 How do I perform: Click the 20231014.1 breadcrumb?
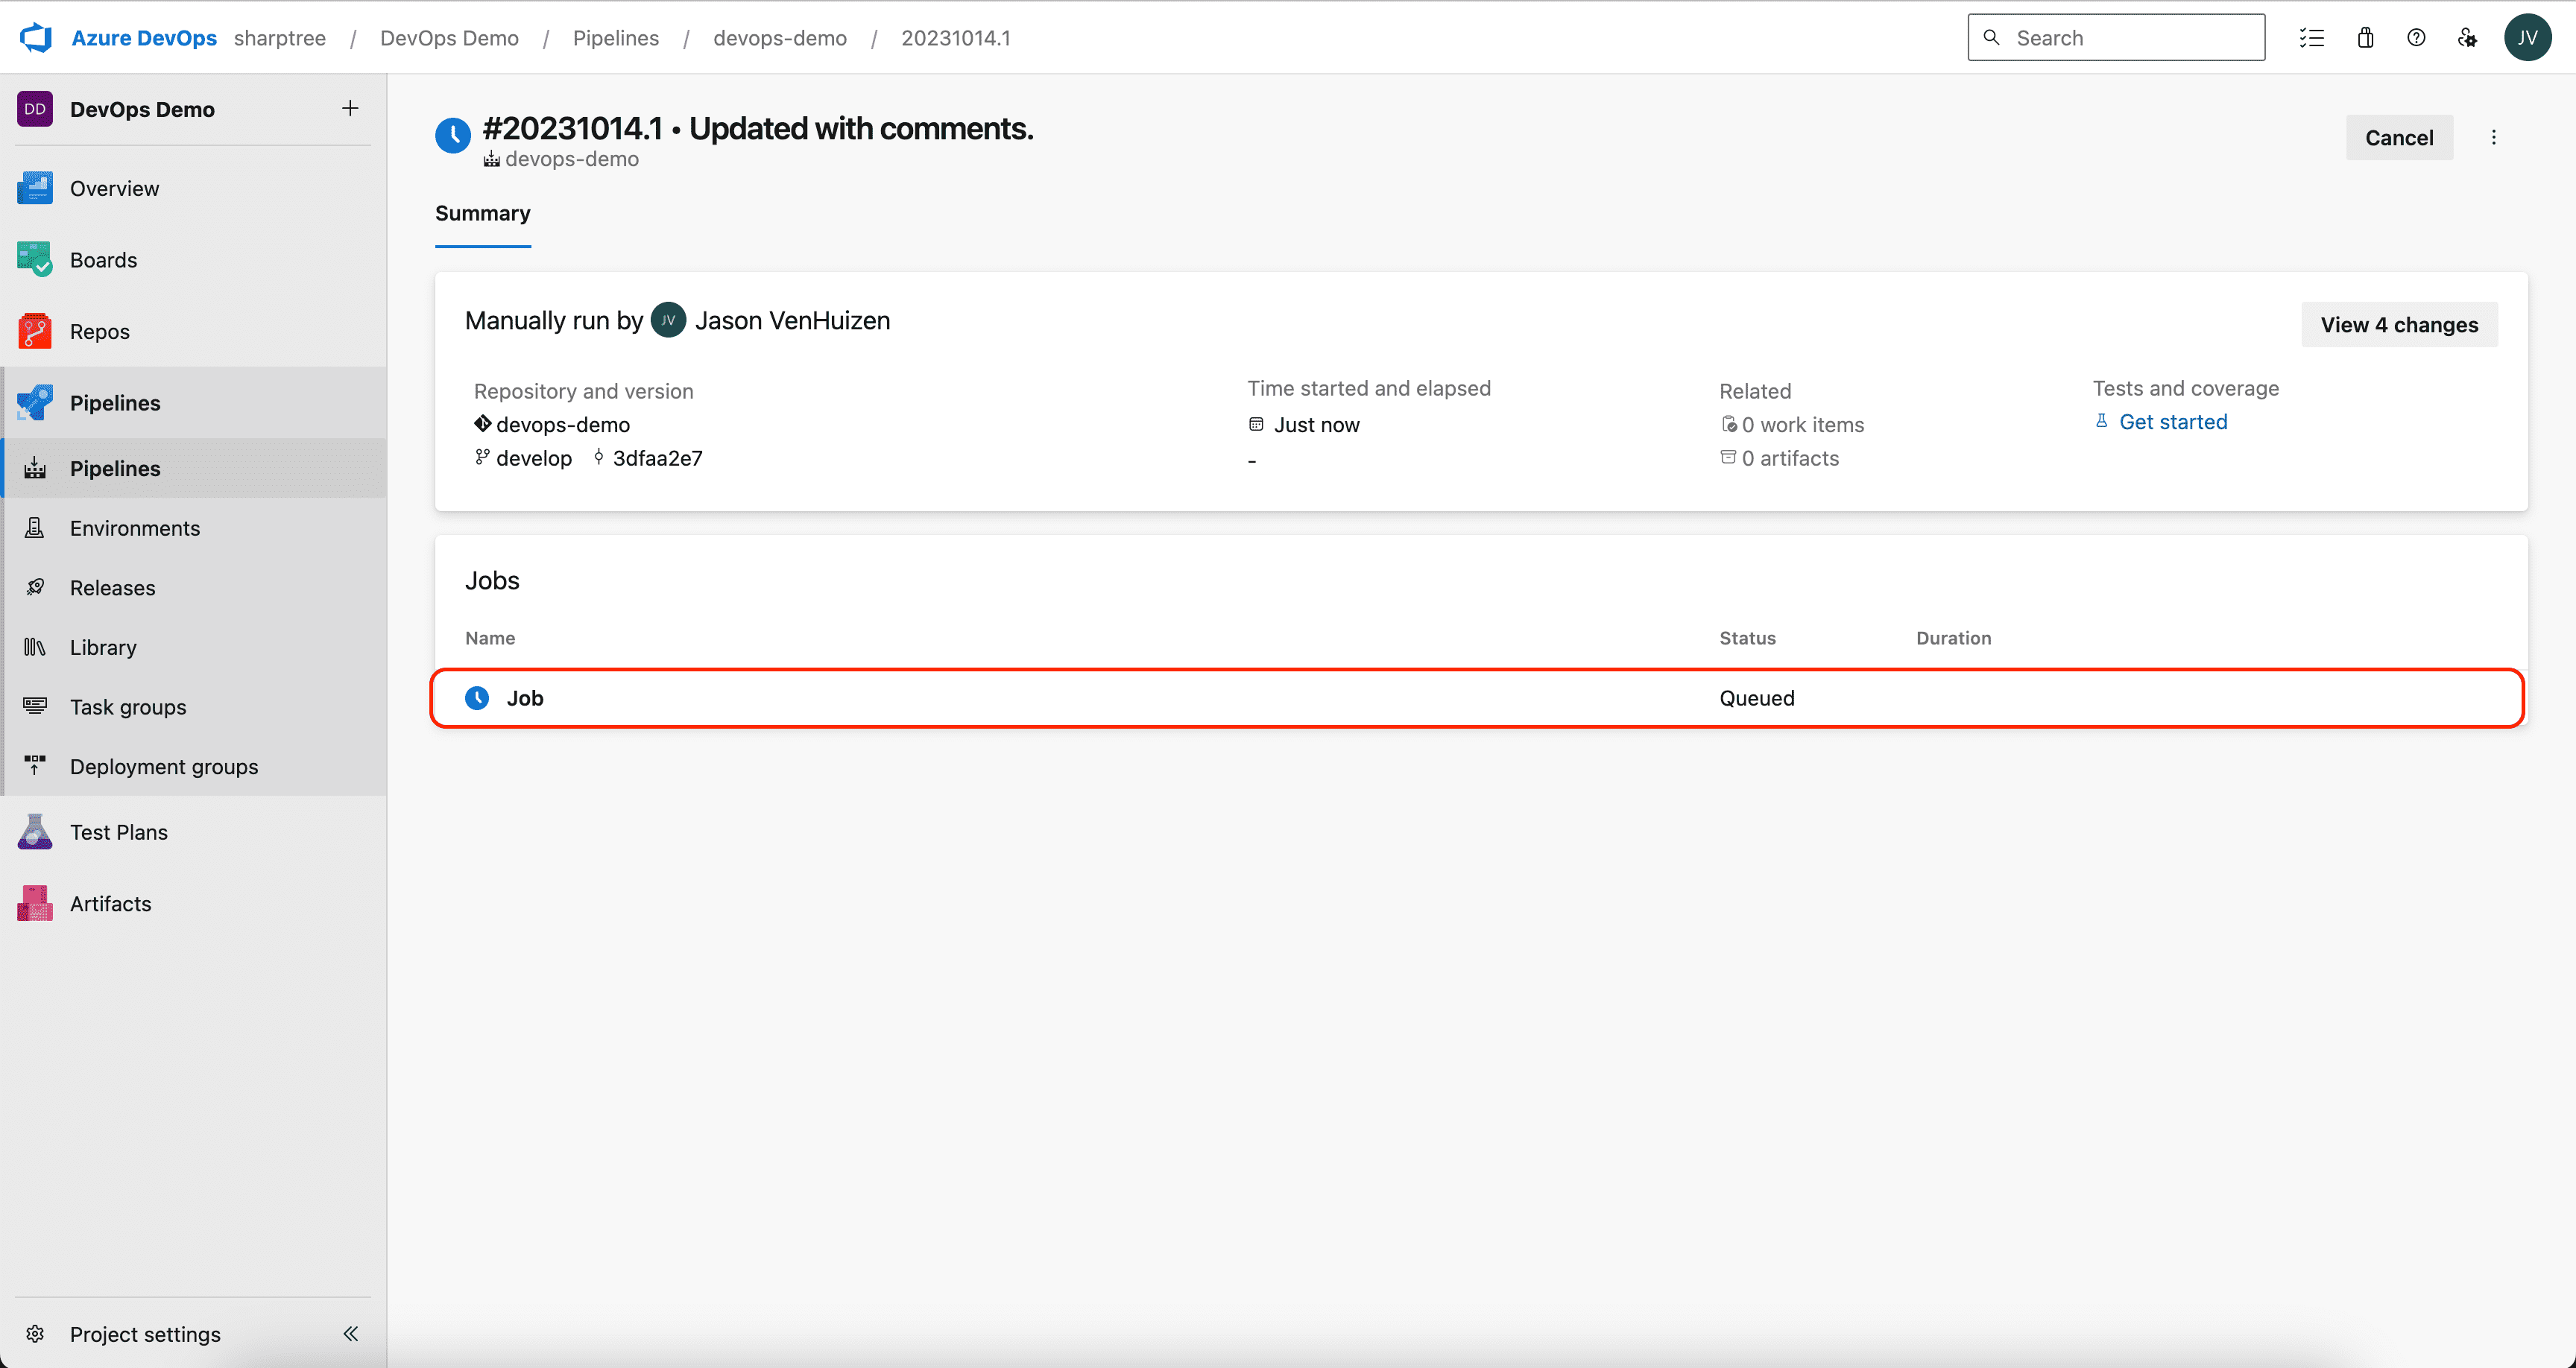click(956, 38)
